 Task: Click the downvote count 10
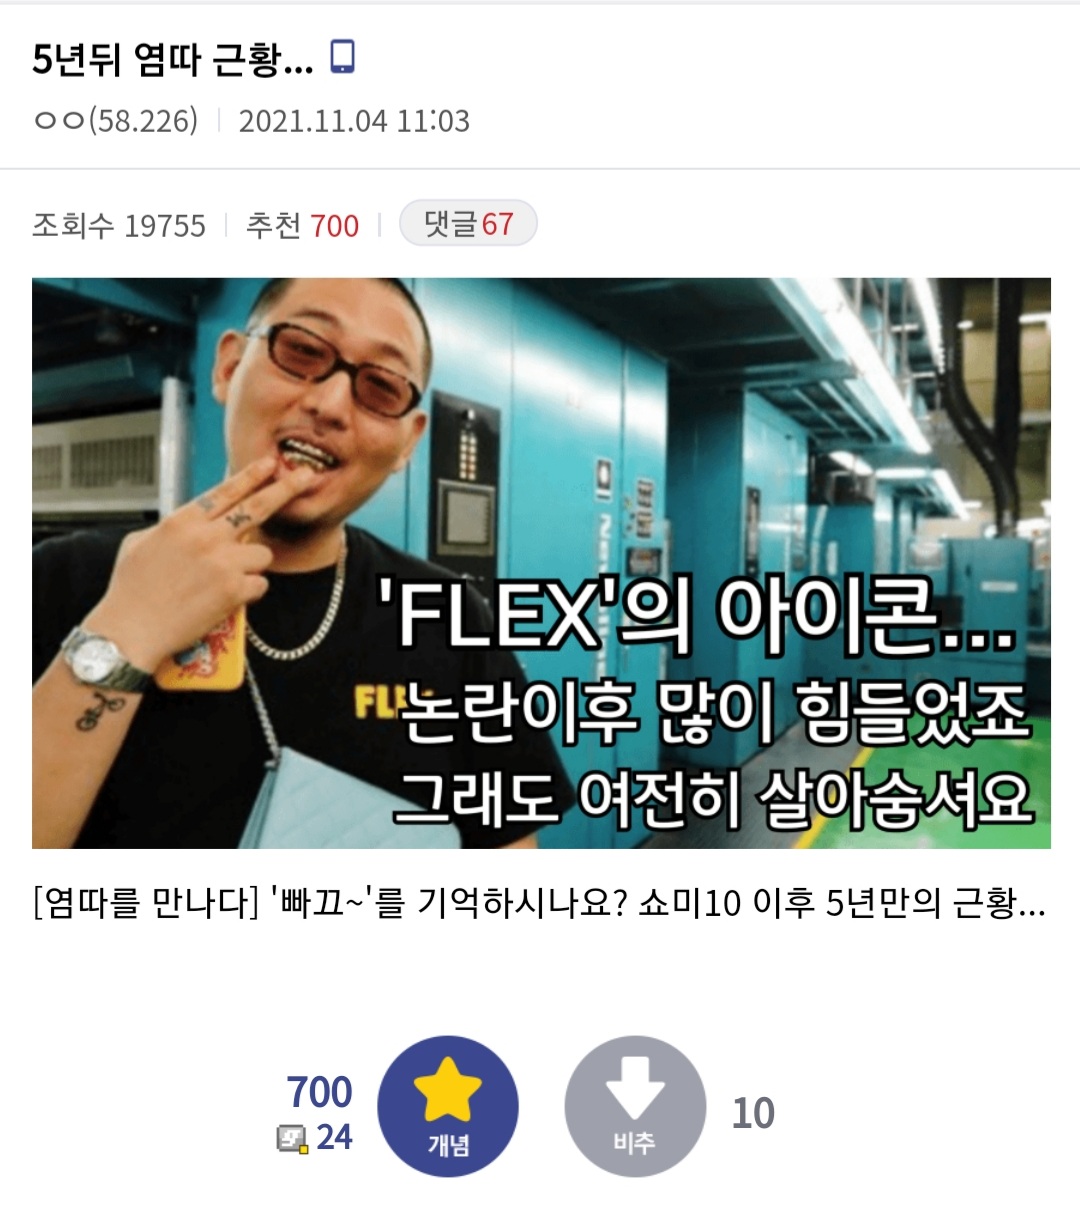[753, 1113]
